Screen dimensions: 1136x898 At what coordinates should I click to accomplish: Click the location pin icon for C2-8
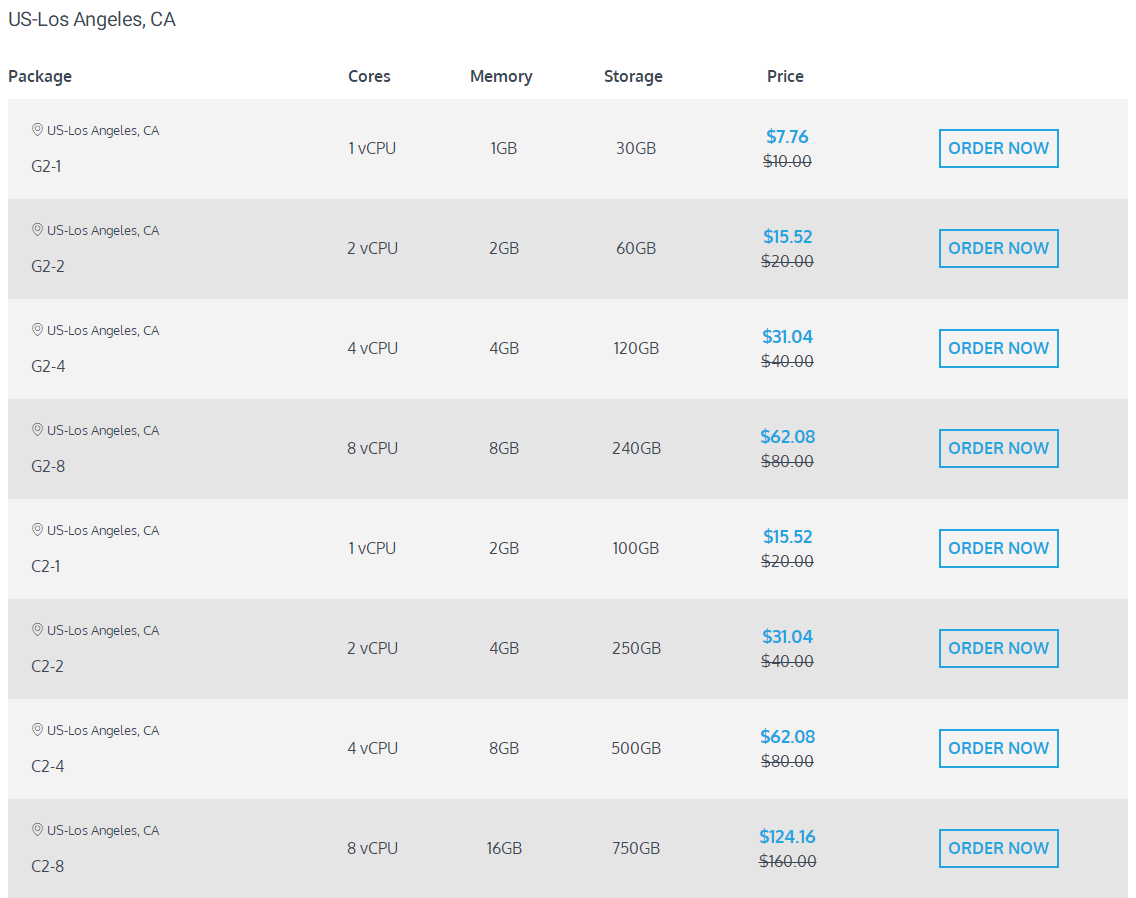point(38,830)
